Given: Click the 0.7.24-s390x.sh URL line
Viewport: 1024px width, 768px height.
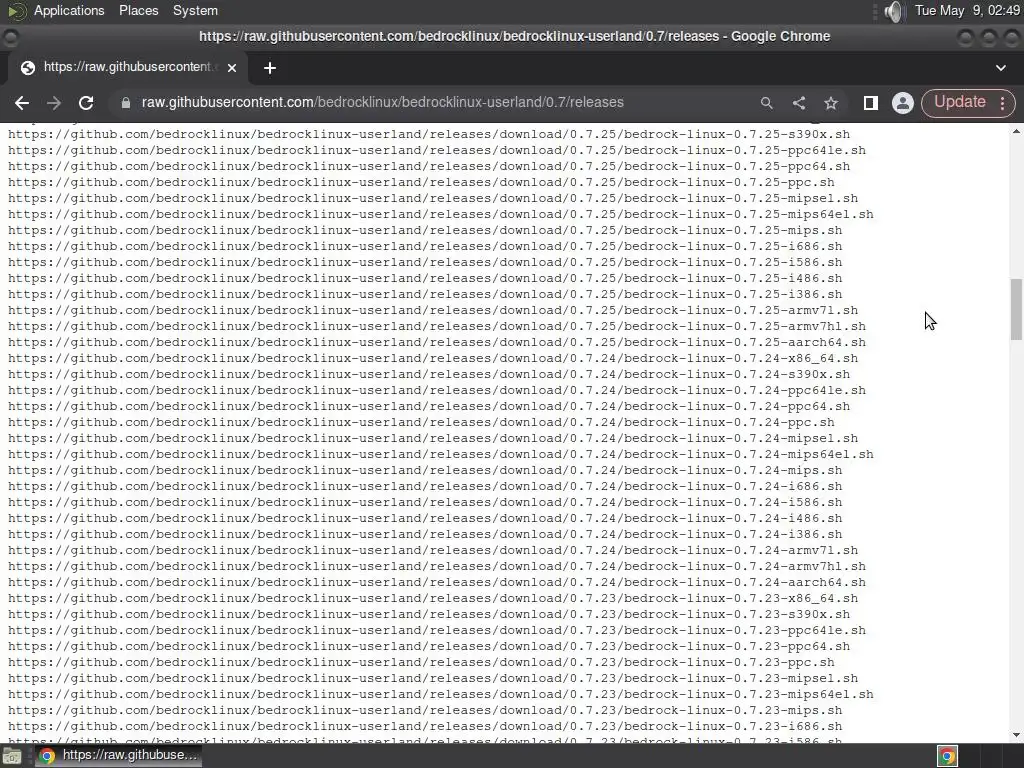Looking at the screenshot, I should click(x=429, y=374).
